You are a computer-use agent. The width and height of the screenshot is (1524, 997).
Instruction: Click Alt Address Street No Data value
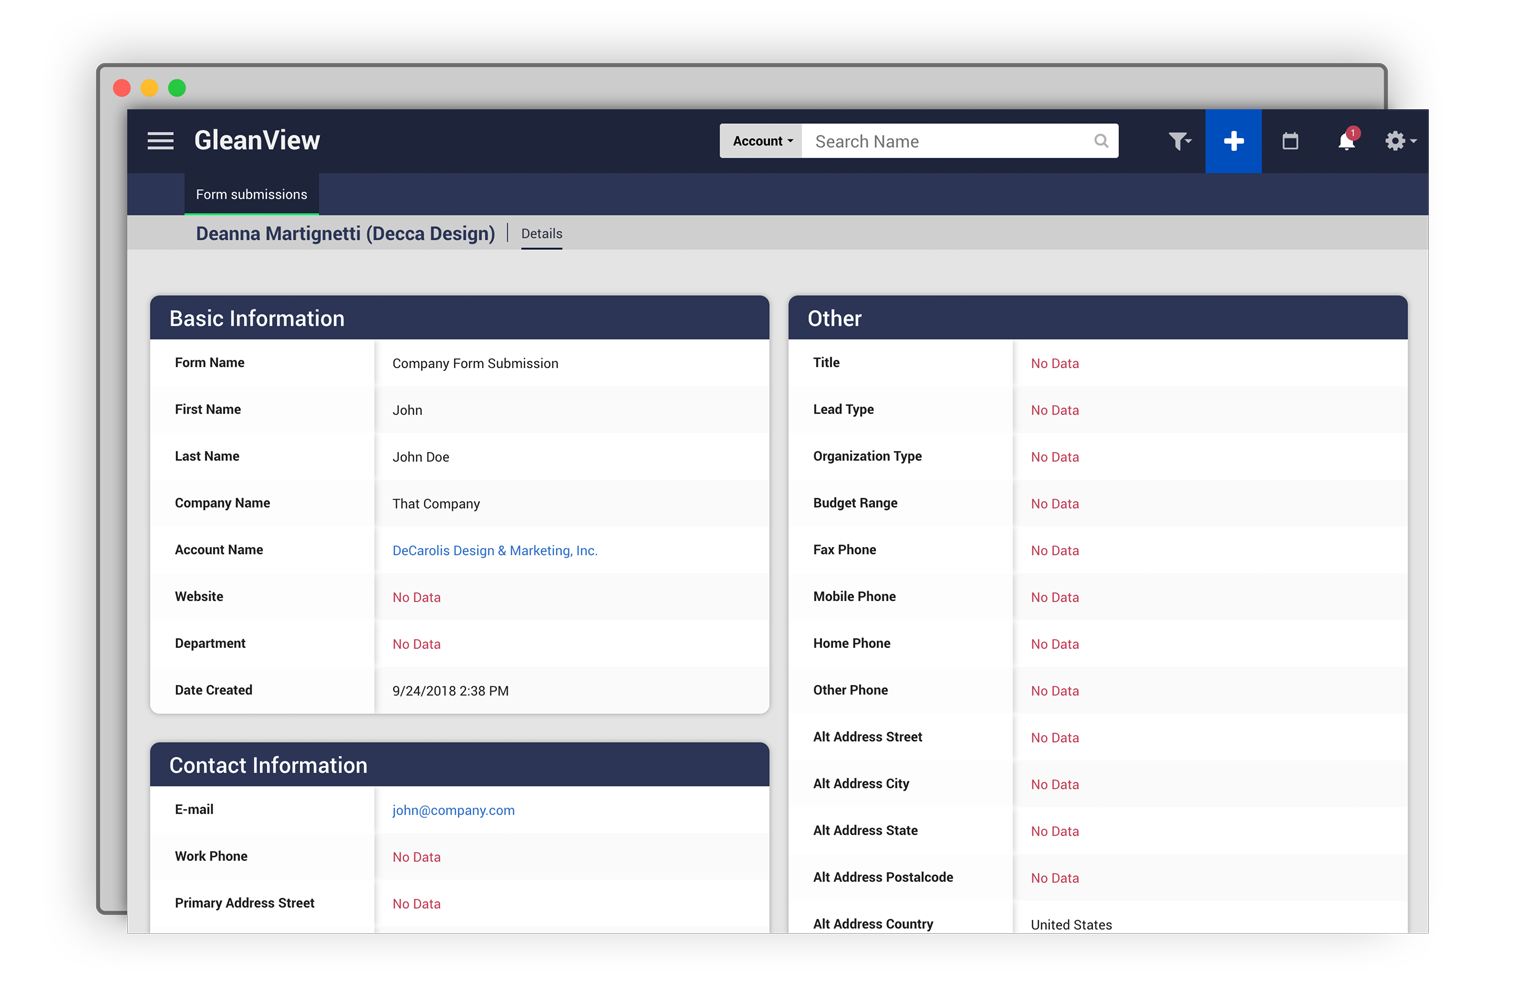[1055, 738]
